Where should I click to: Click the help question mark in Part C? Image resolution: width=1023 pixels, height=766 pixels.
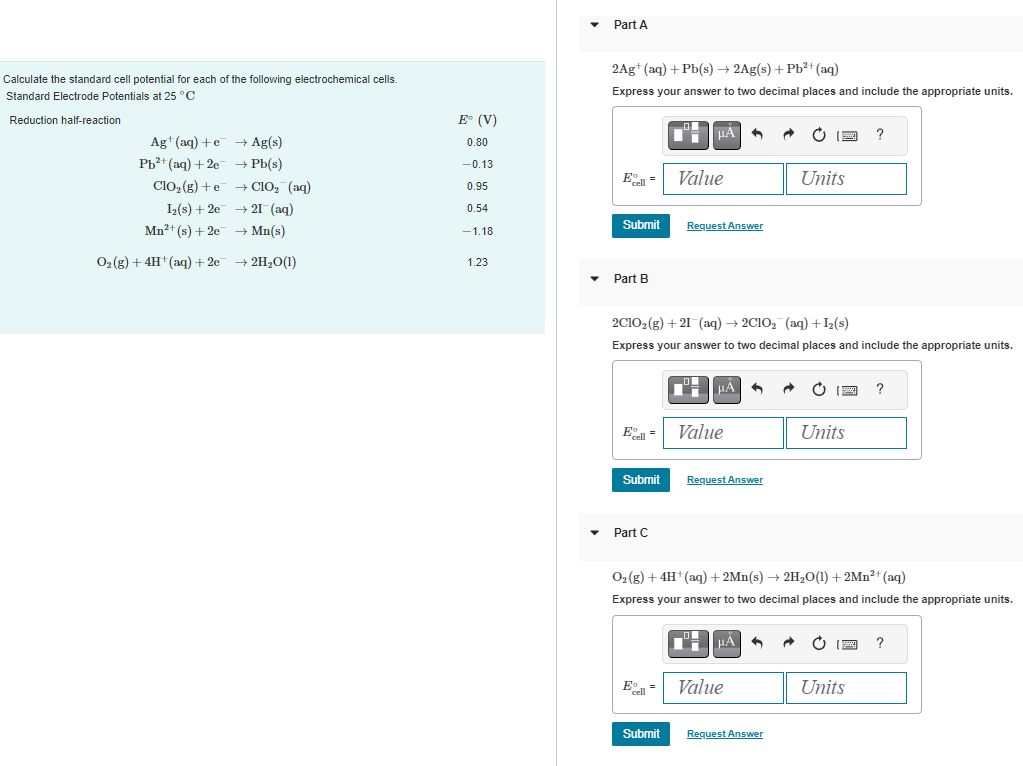[x=879, y=643]
